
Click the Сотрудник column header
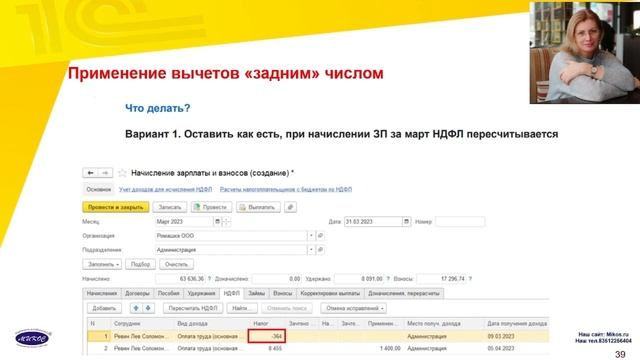(142, 324)
